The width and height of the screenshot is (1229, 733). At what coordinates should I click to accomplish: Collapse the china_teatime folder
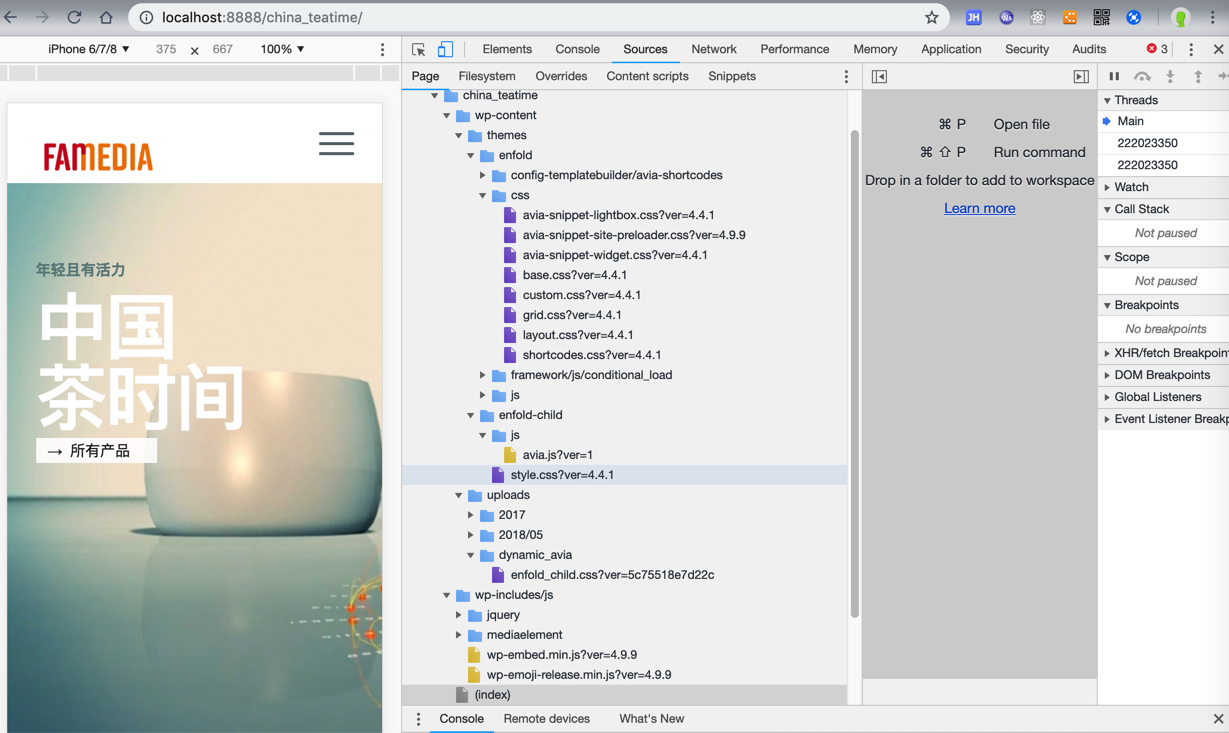click(x=435, y=95)
